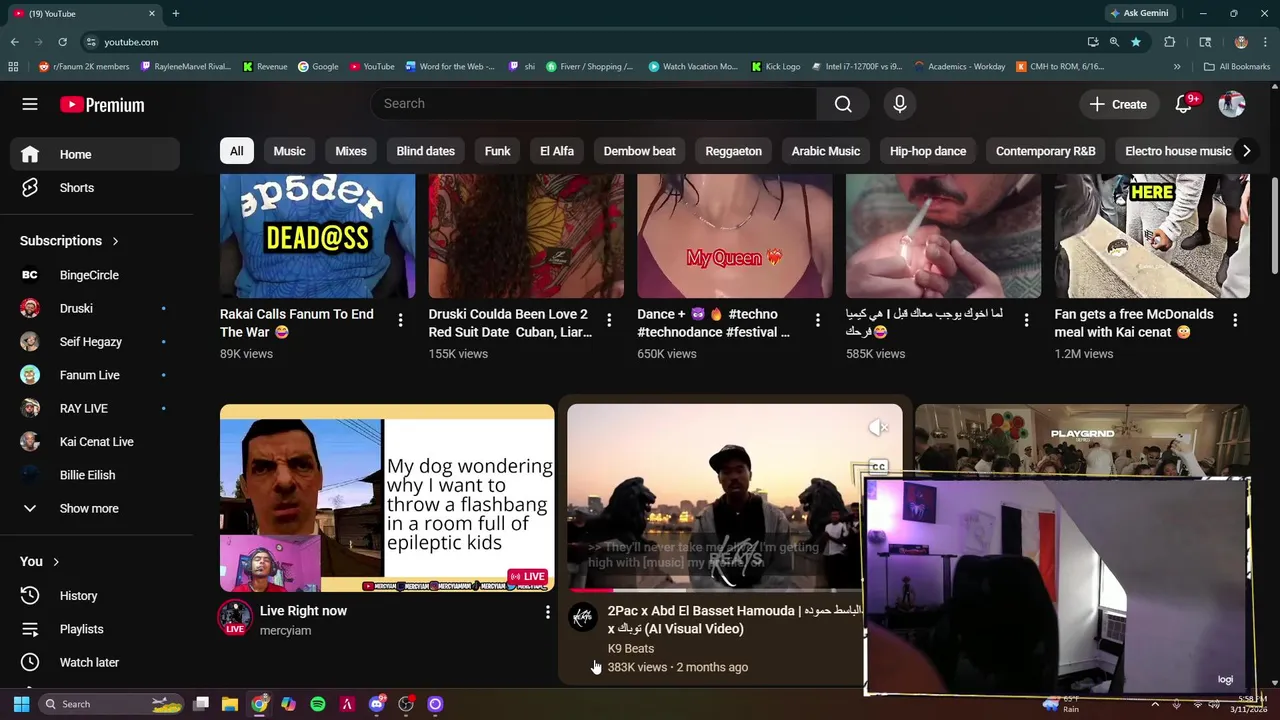
Task: Click the zoom magnifier in address bar
Action: coord(1114,42)
